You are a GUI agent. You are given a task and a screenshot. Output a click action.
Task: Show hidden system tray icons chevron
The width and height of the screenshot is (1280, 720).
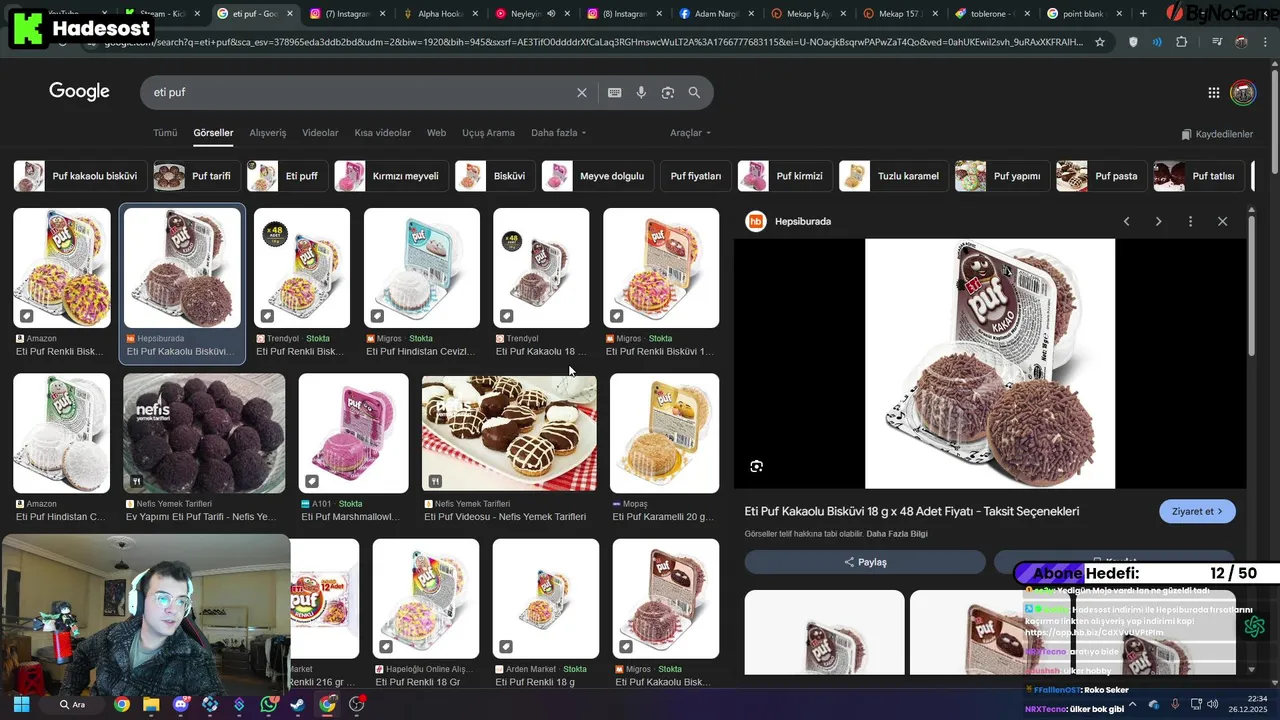pos(1133,704)
